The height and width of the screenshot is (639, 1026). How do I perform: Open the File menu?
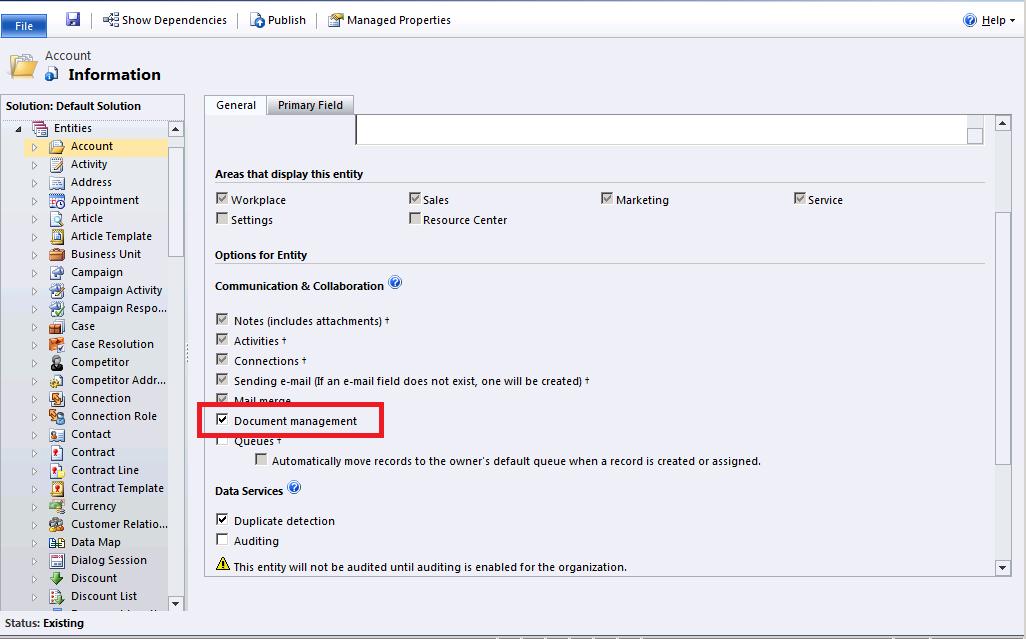(24, 25)
